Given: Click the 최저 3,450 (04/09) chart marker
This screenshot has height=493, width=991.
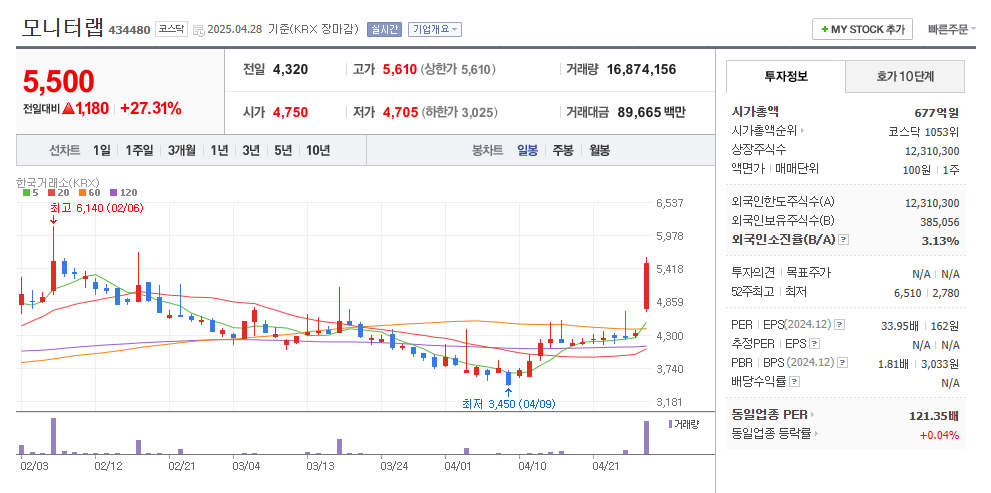Looking at the screenshot, I should coord(509,403).
